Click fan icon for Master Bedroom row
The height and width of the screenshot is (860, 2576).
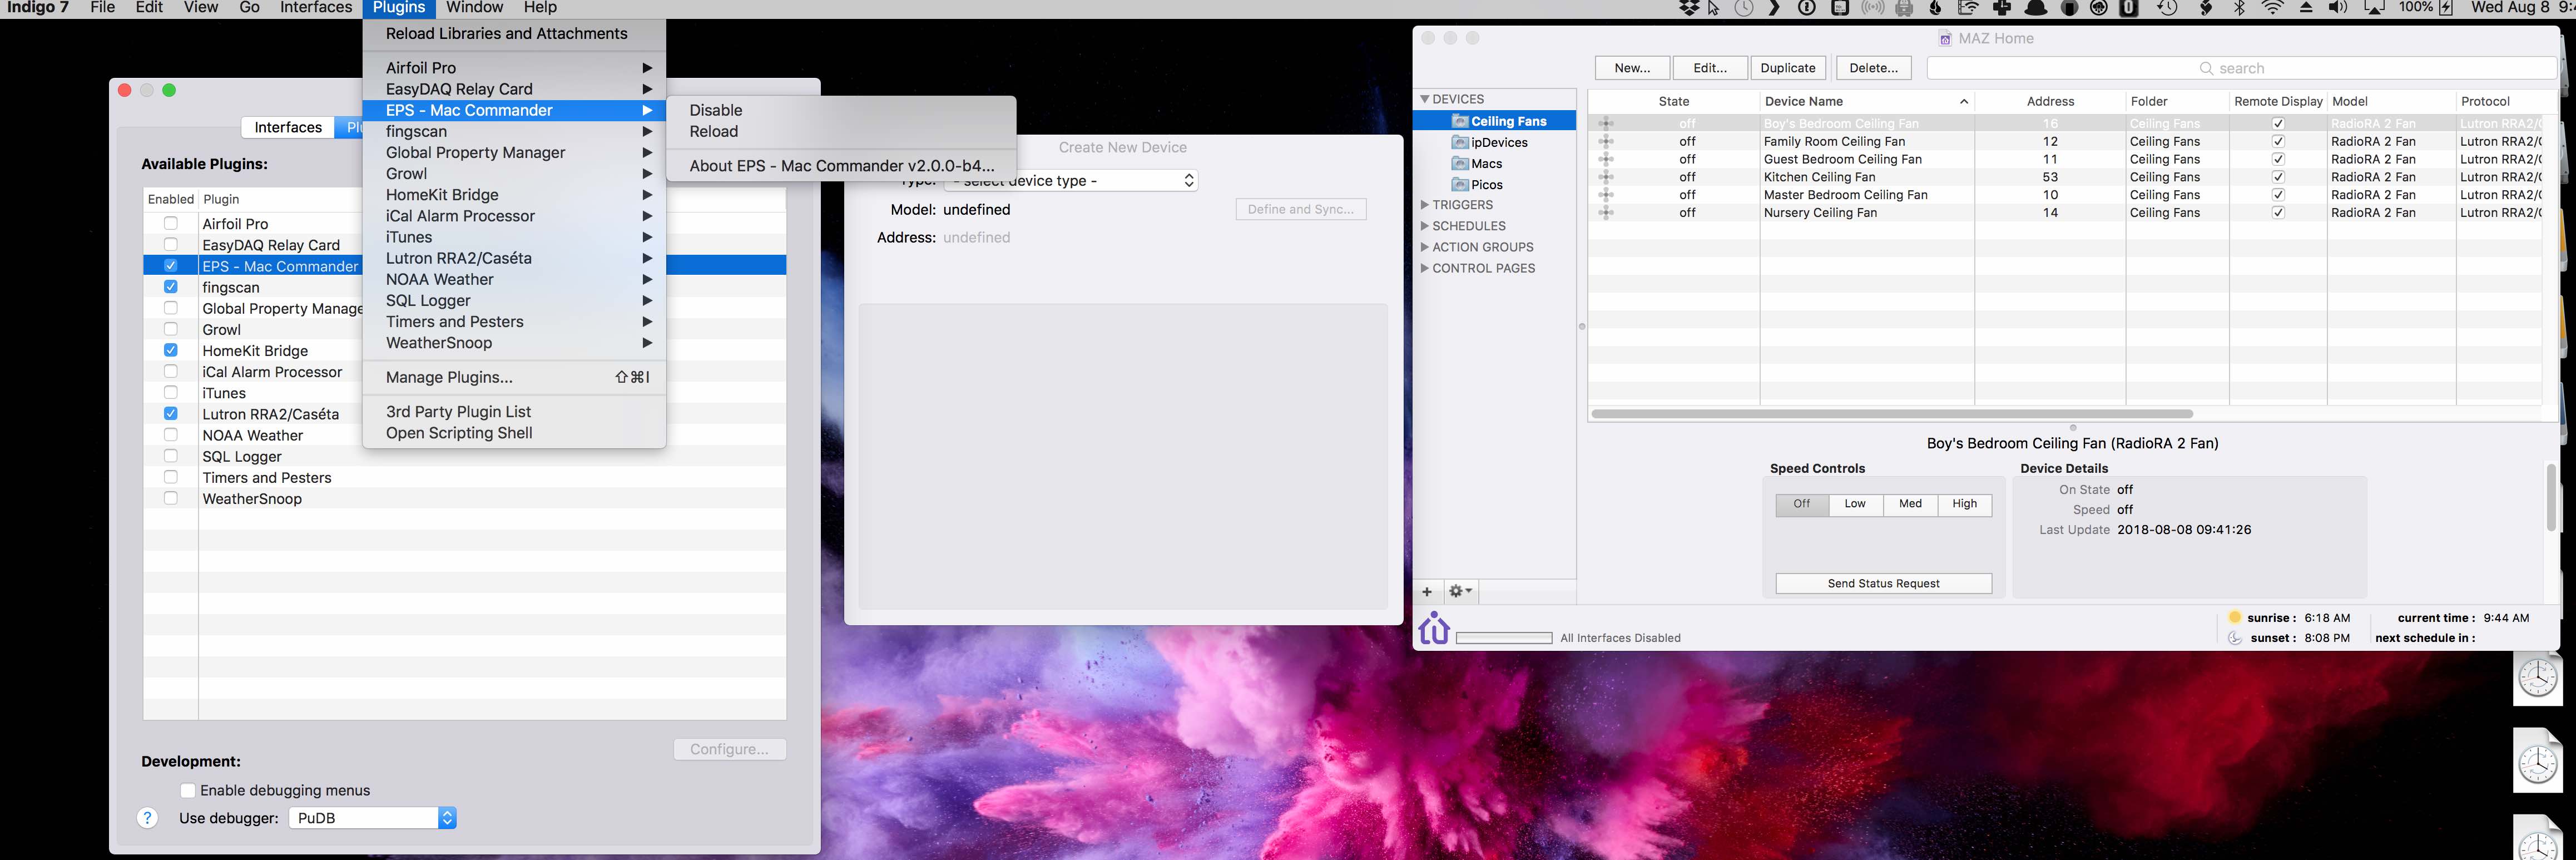pyautogui.click(x=1606, y=195)
